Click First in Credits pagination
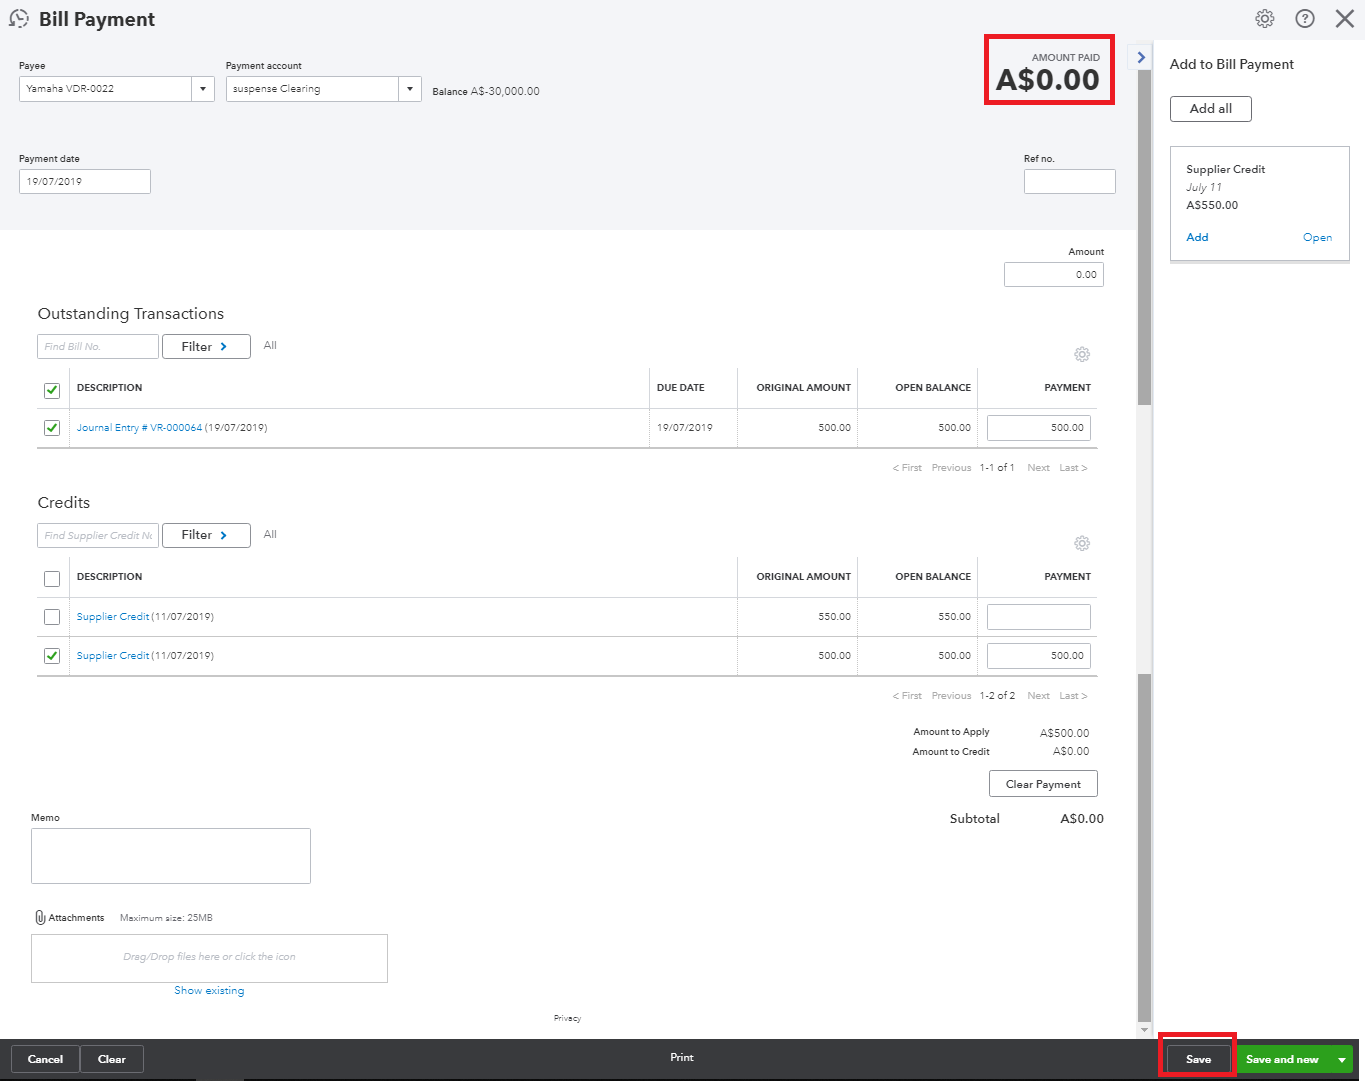 (907, 696)
